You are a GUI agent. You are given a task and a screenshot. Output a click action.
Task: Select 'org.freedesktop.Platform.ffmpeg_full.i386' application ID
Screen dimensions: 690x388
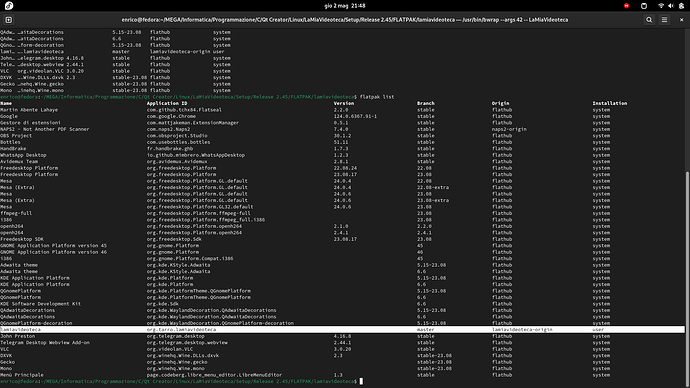click(x=206, y=220)
